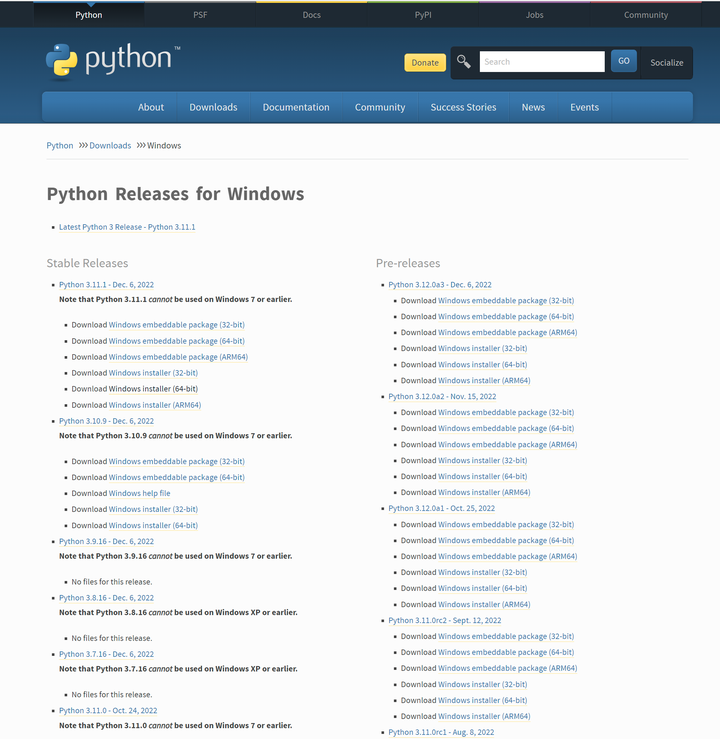Open Python 3.12.0a1 - Oct. 25, 2022 pre-release link
This screenshot has height=739, width=720.
tap(442, 508)
